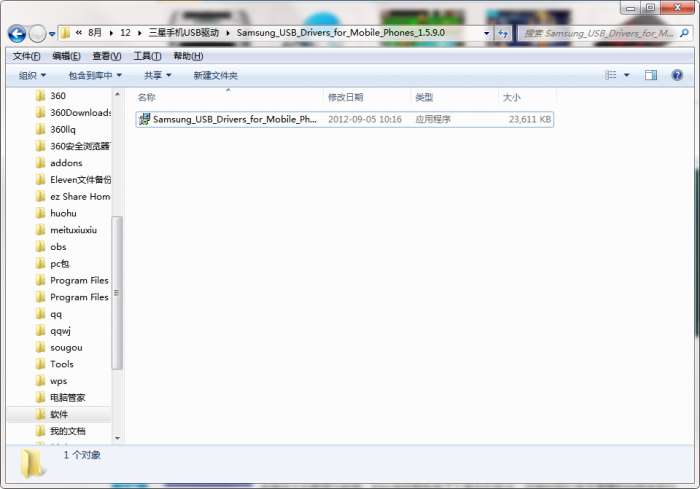Click the large folder icon in details pane
The height and width of the screenshot is (489, 700).
tap(33, 464)
